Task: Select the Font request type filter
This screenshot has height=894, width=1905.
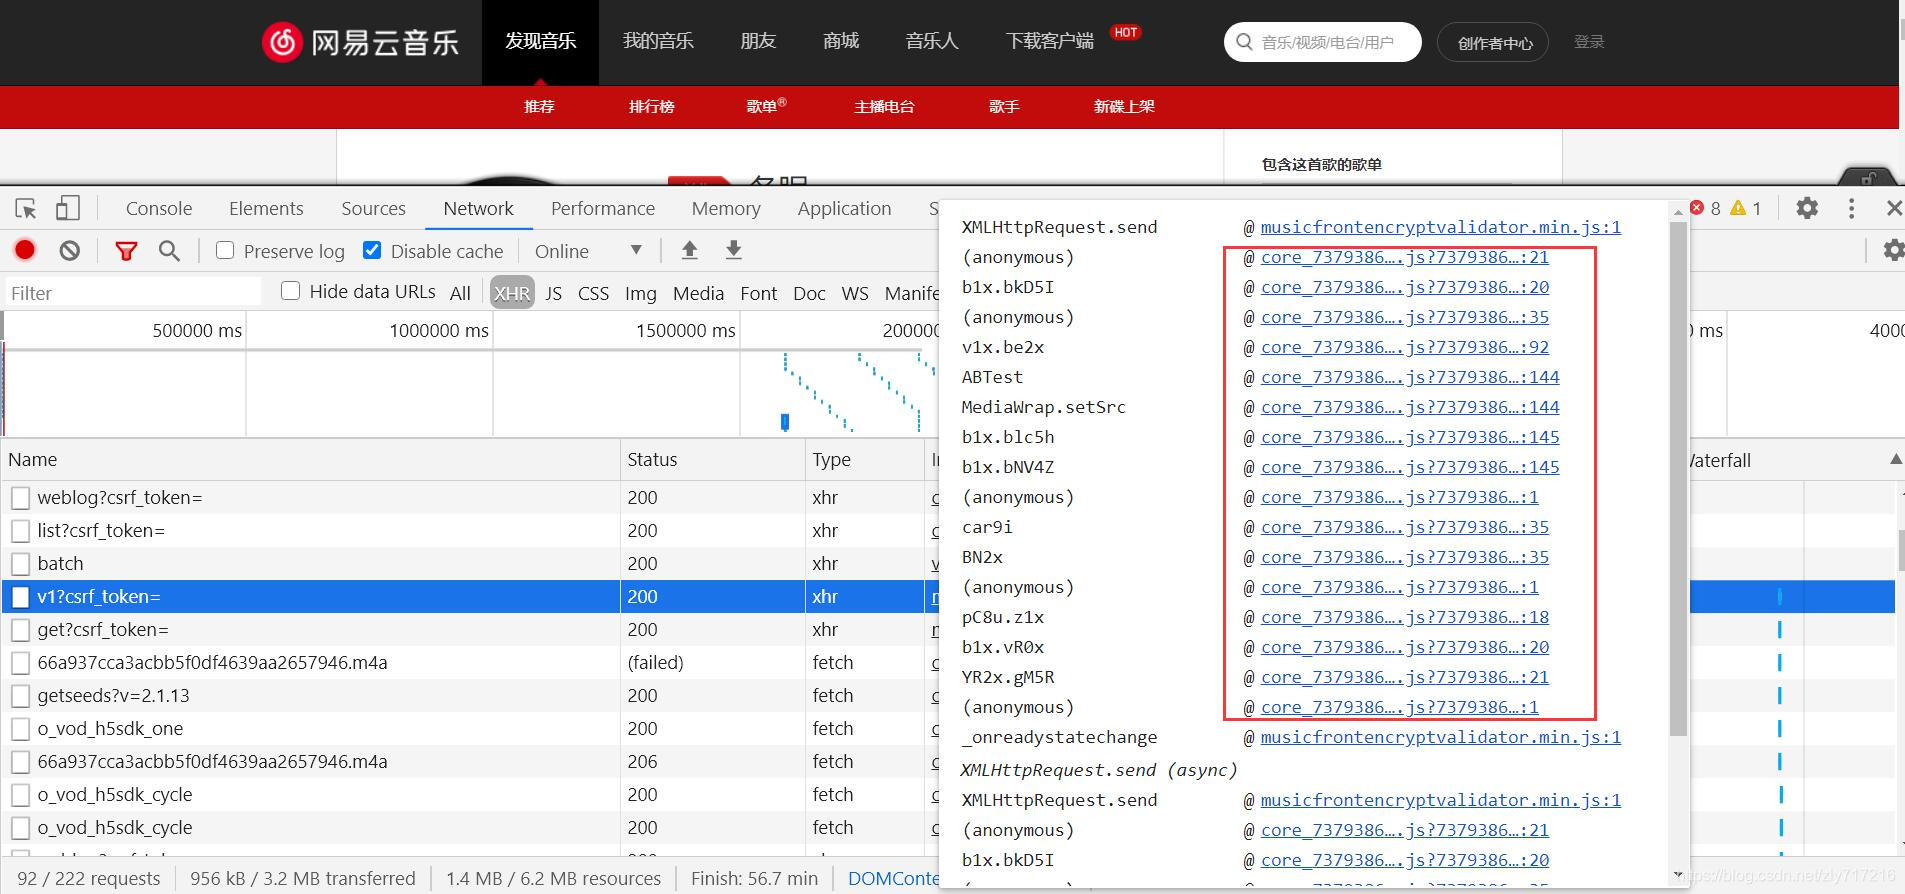Action: click(x=758, y=293)
